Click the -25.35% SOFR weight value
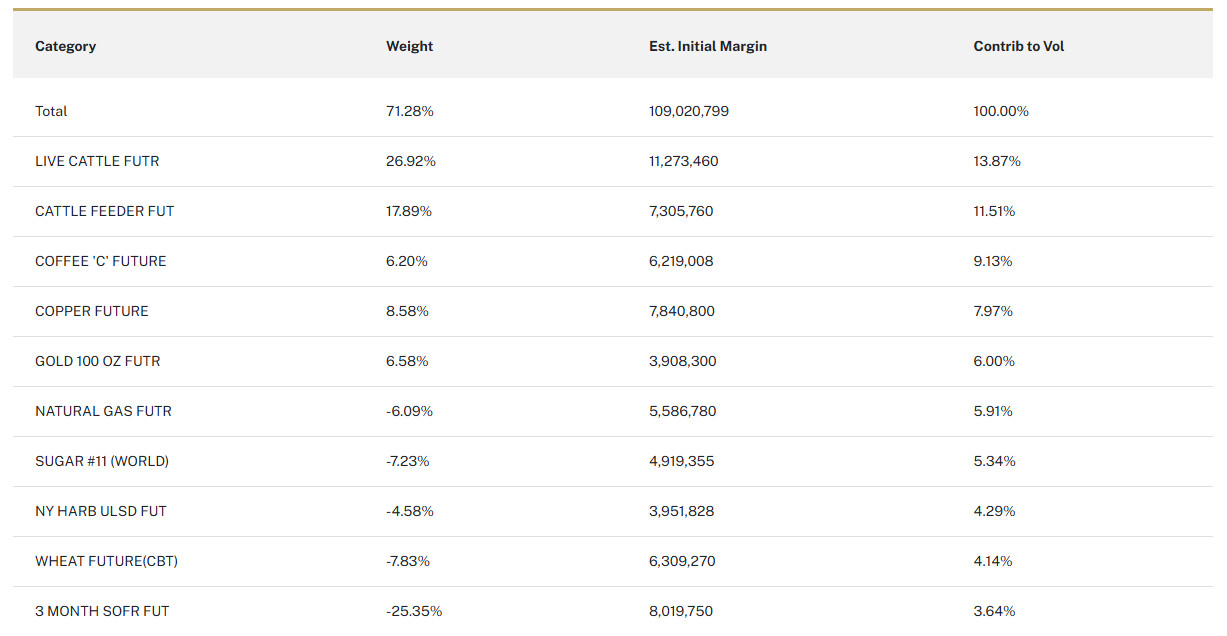This screenshot has height=636, width=1227. click(413, 611)
